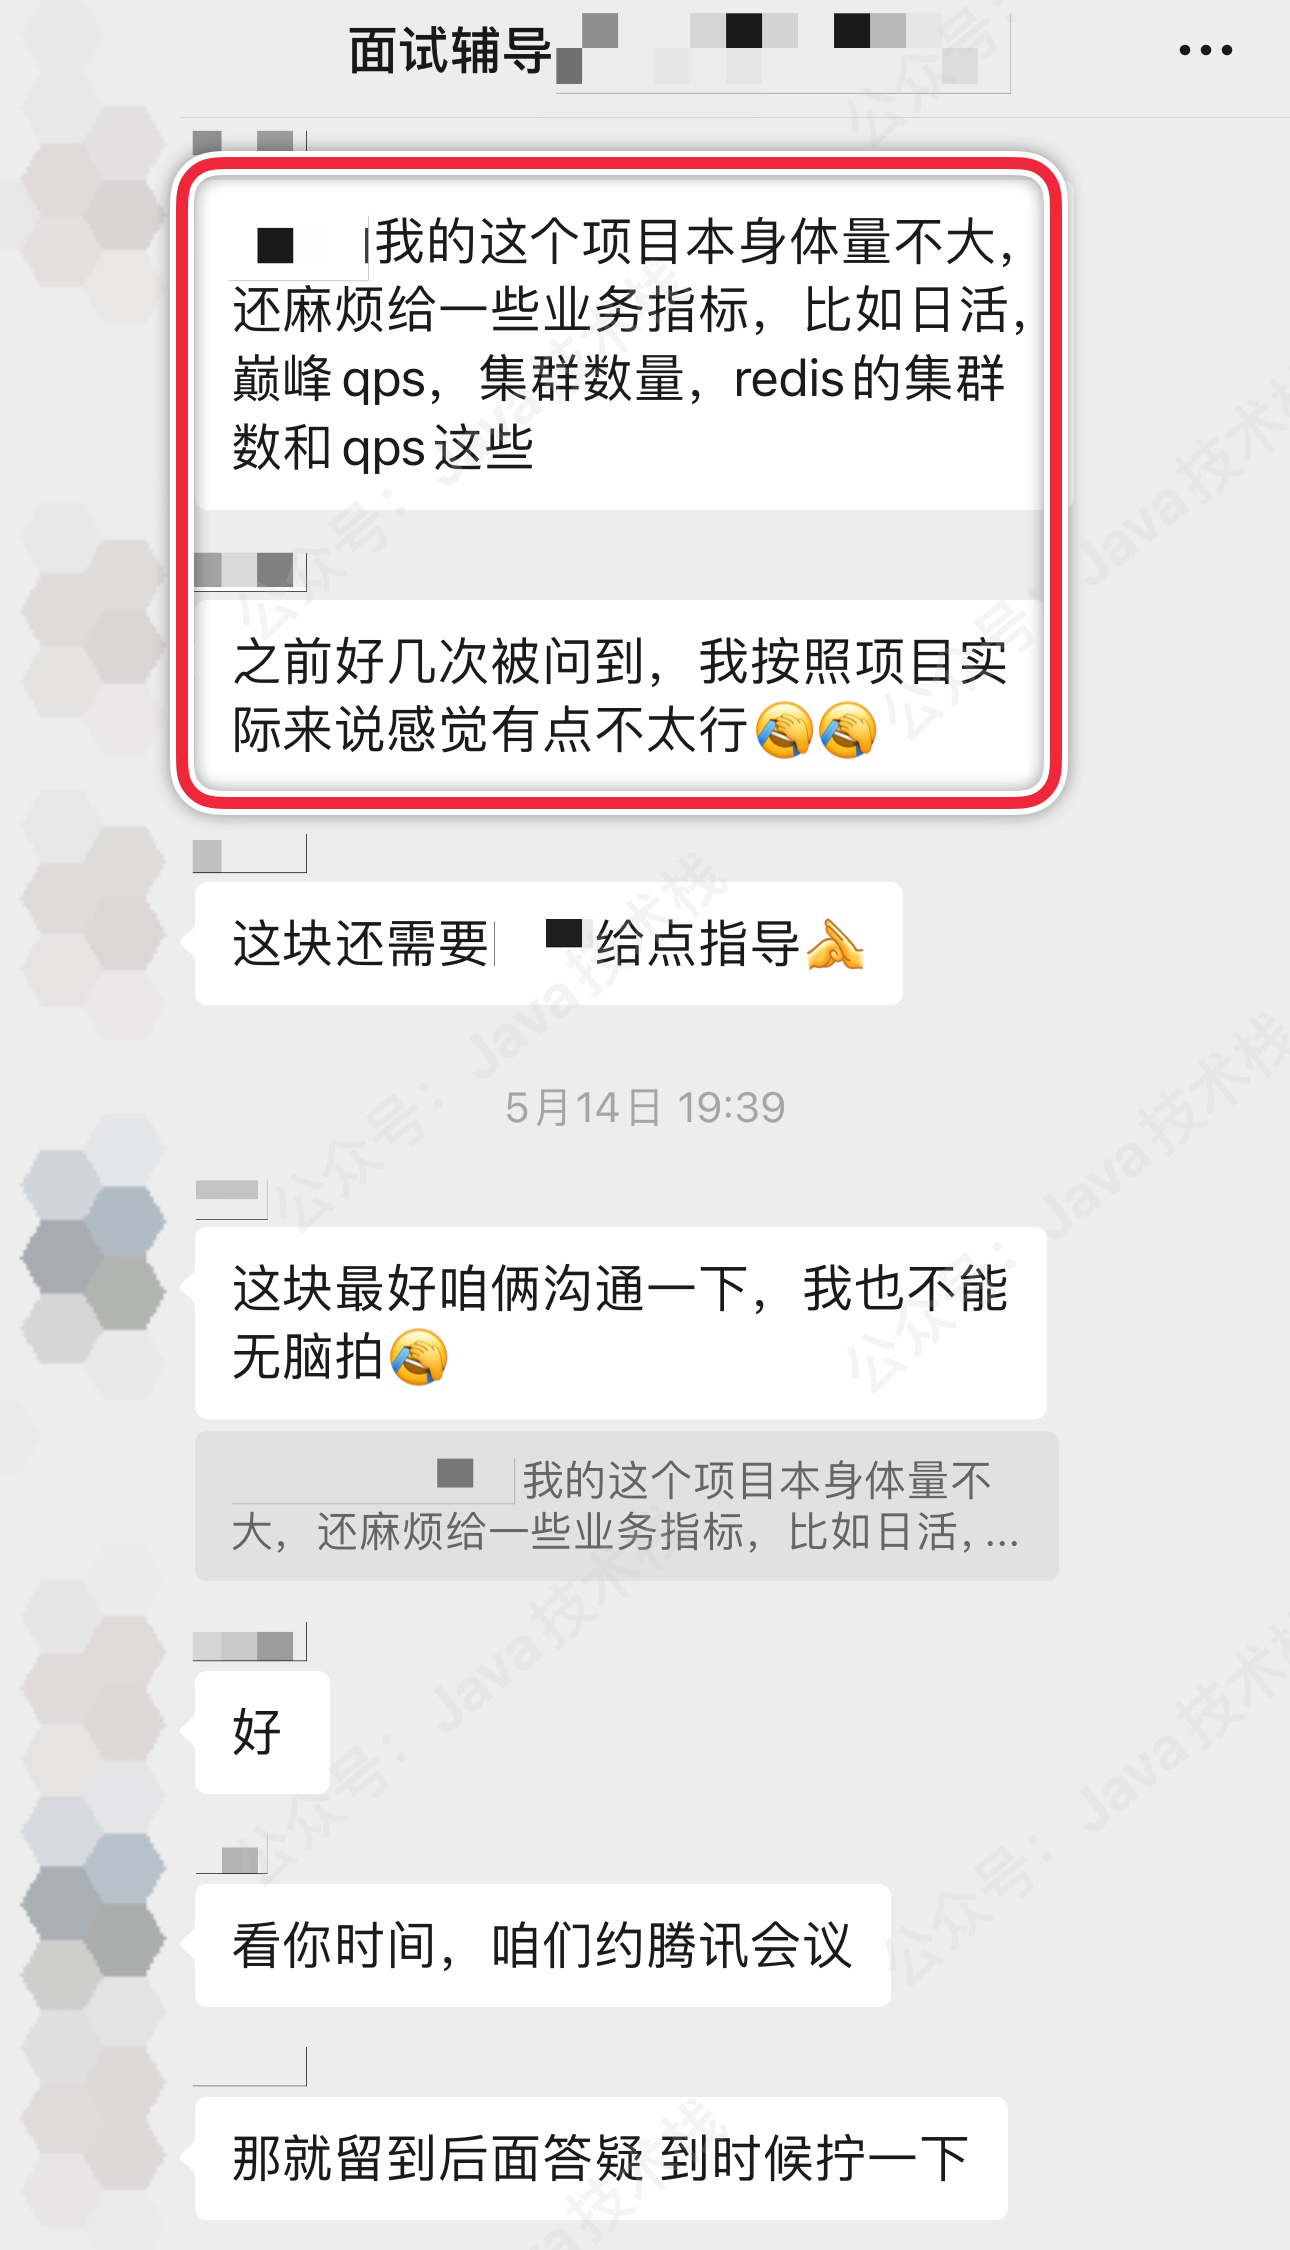Tap message 看你时间，咱们约腾讯会议
The height and width of the screenshot is (2250, 1290).
[x=542, y=1945]
